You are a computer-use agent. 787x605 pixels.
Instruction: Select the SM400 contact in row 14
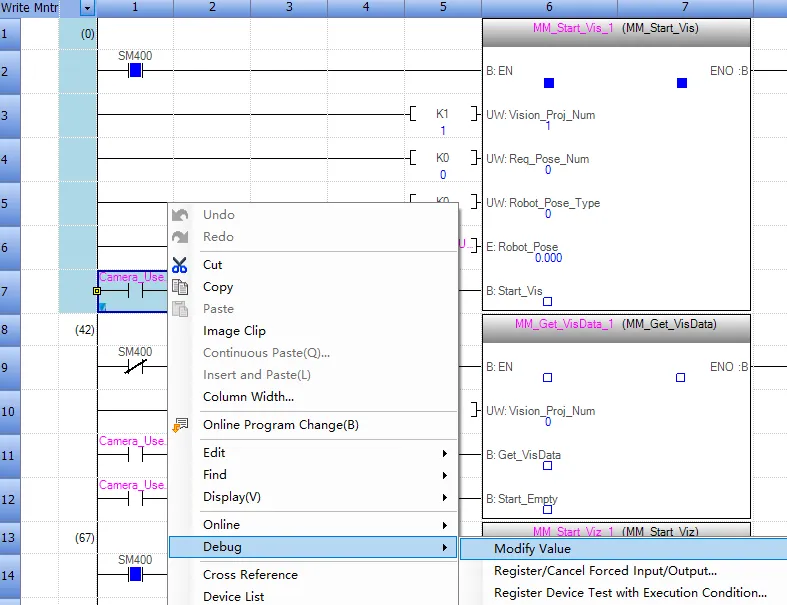(135, 575)
